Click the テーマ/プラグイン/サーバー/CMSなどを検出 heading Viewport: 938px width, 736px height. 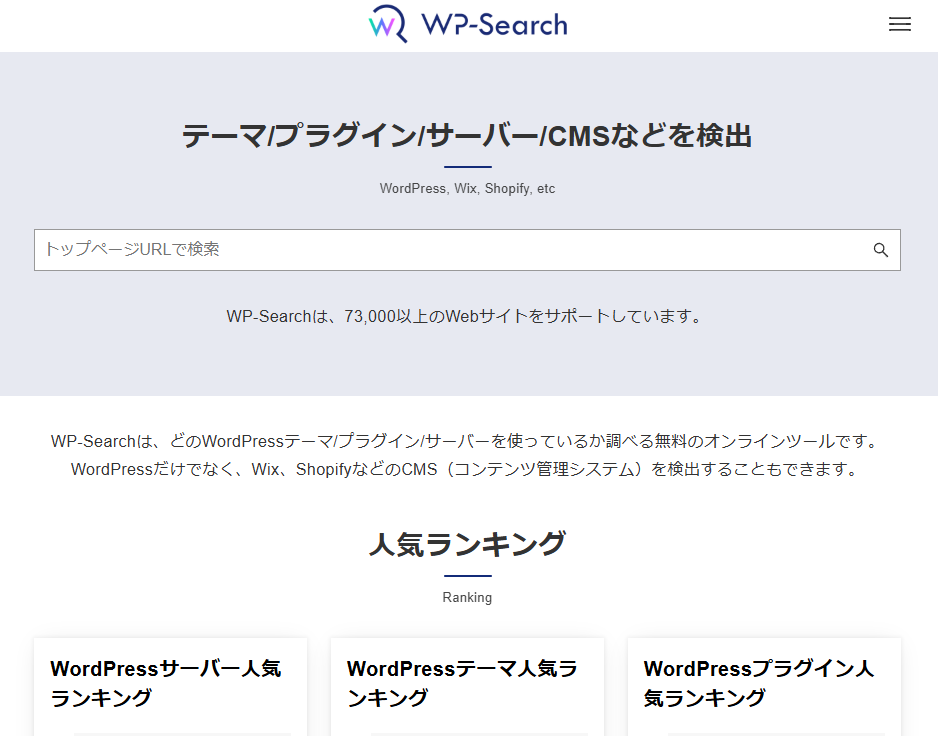click(x=467, y=136)
